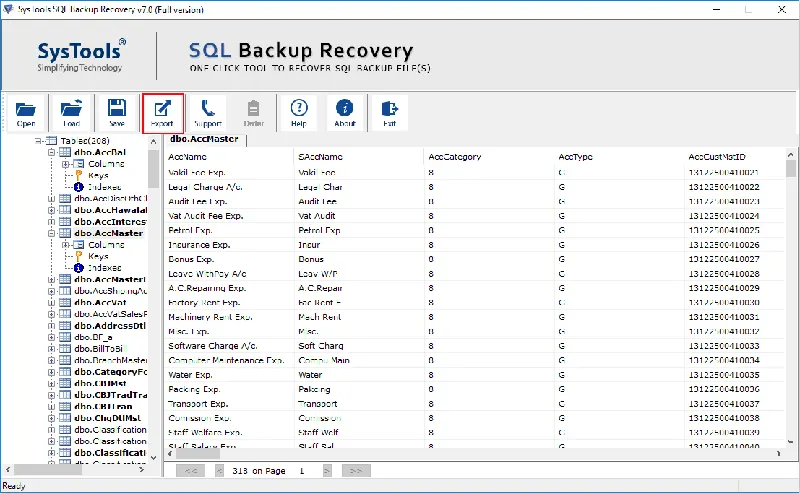The width and height of the screenshot is (800, 494).
Task: Click the 'Water Exp.' AccName cell
Action: [229, 375]
